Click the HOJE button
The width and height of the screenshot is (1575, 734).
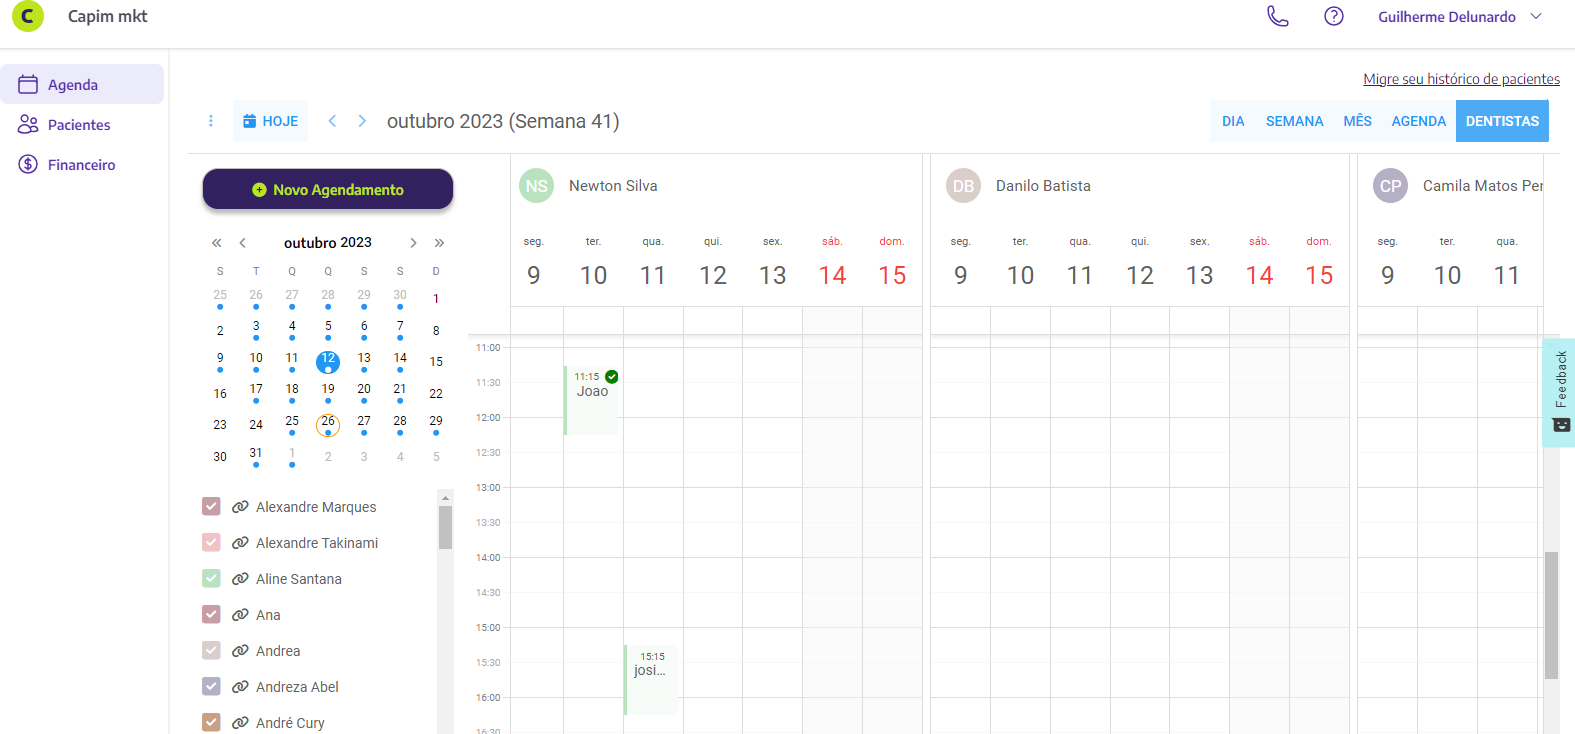271,121
